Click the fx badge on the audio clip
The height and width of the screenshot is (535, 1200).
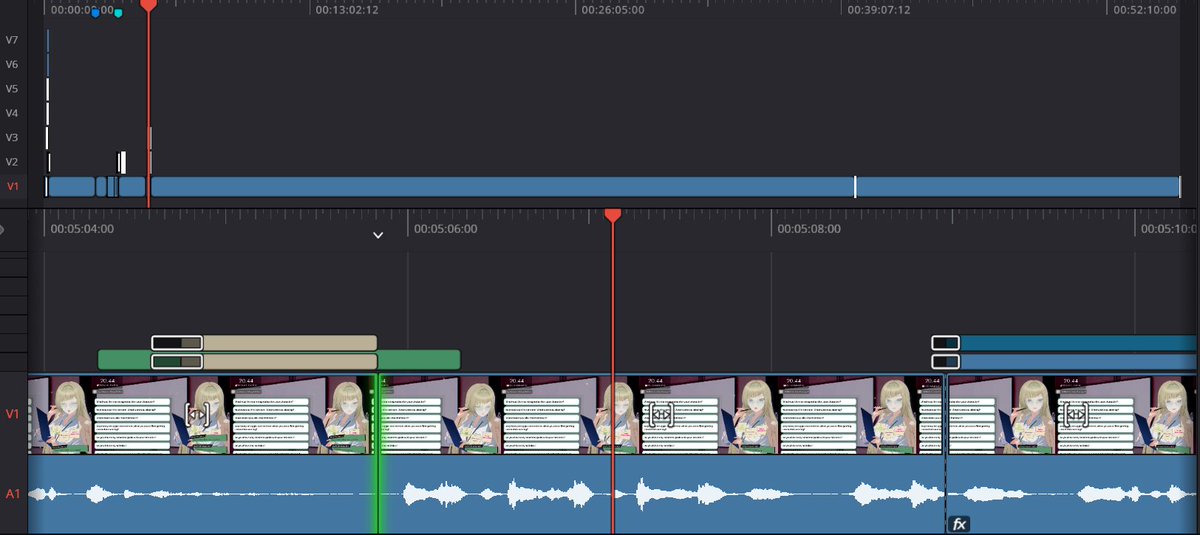(958, 524)
